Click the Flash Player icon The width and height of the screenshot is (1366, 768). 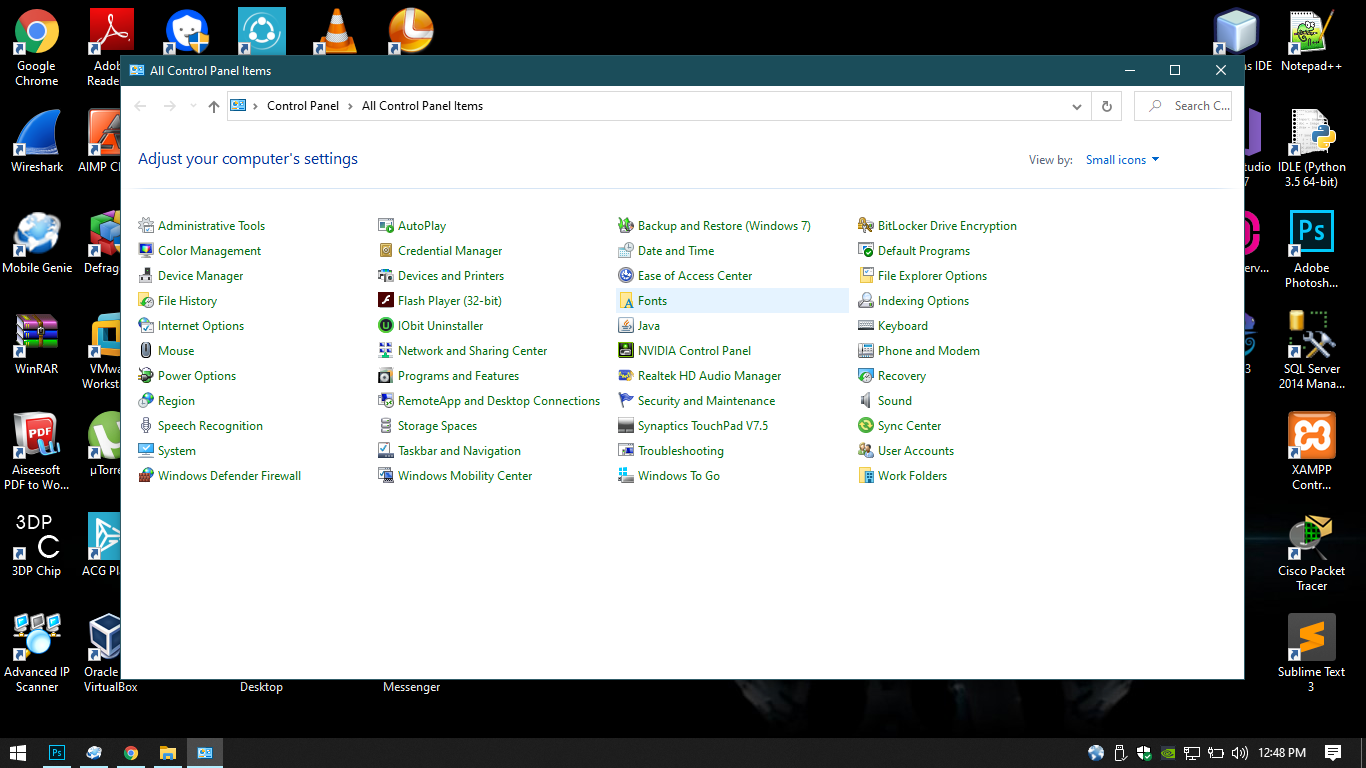[x=386, y=301]
